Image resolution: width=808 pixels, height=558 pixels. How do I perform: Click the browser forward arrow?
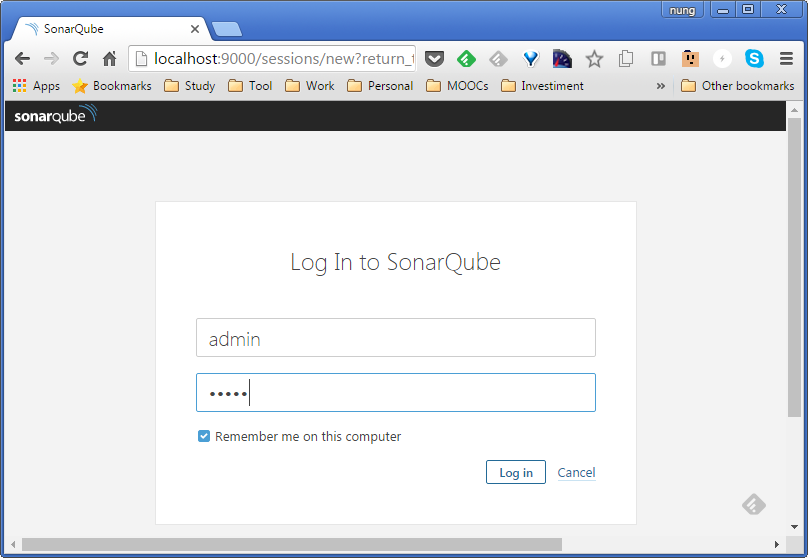click(x=51, y=59)
